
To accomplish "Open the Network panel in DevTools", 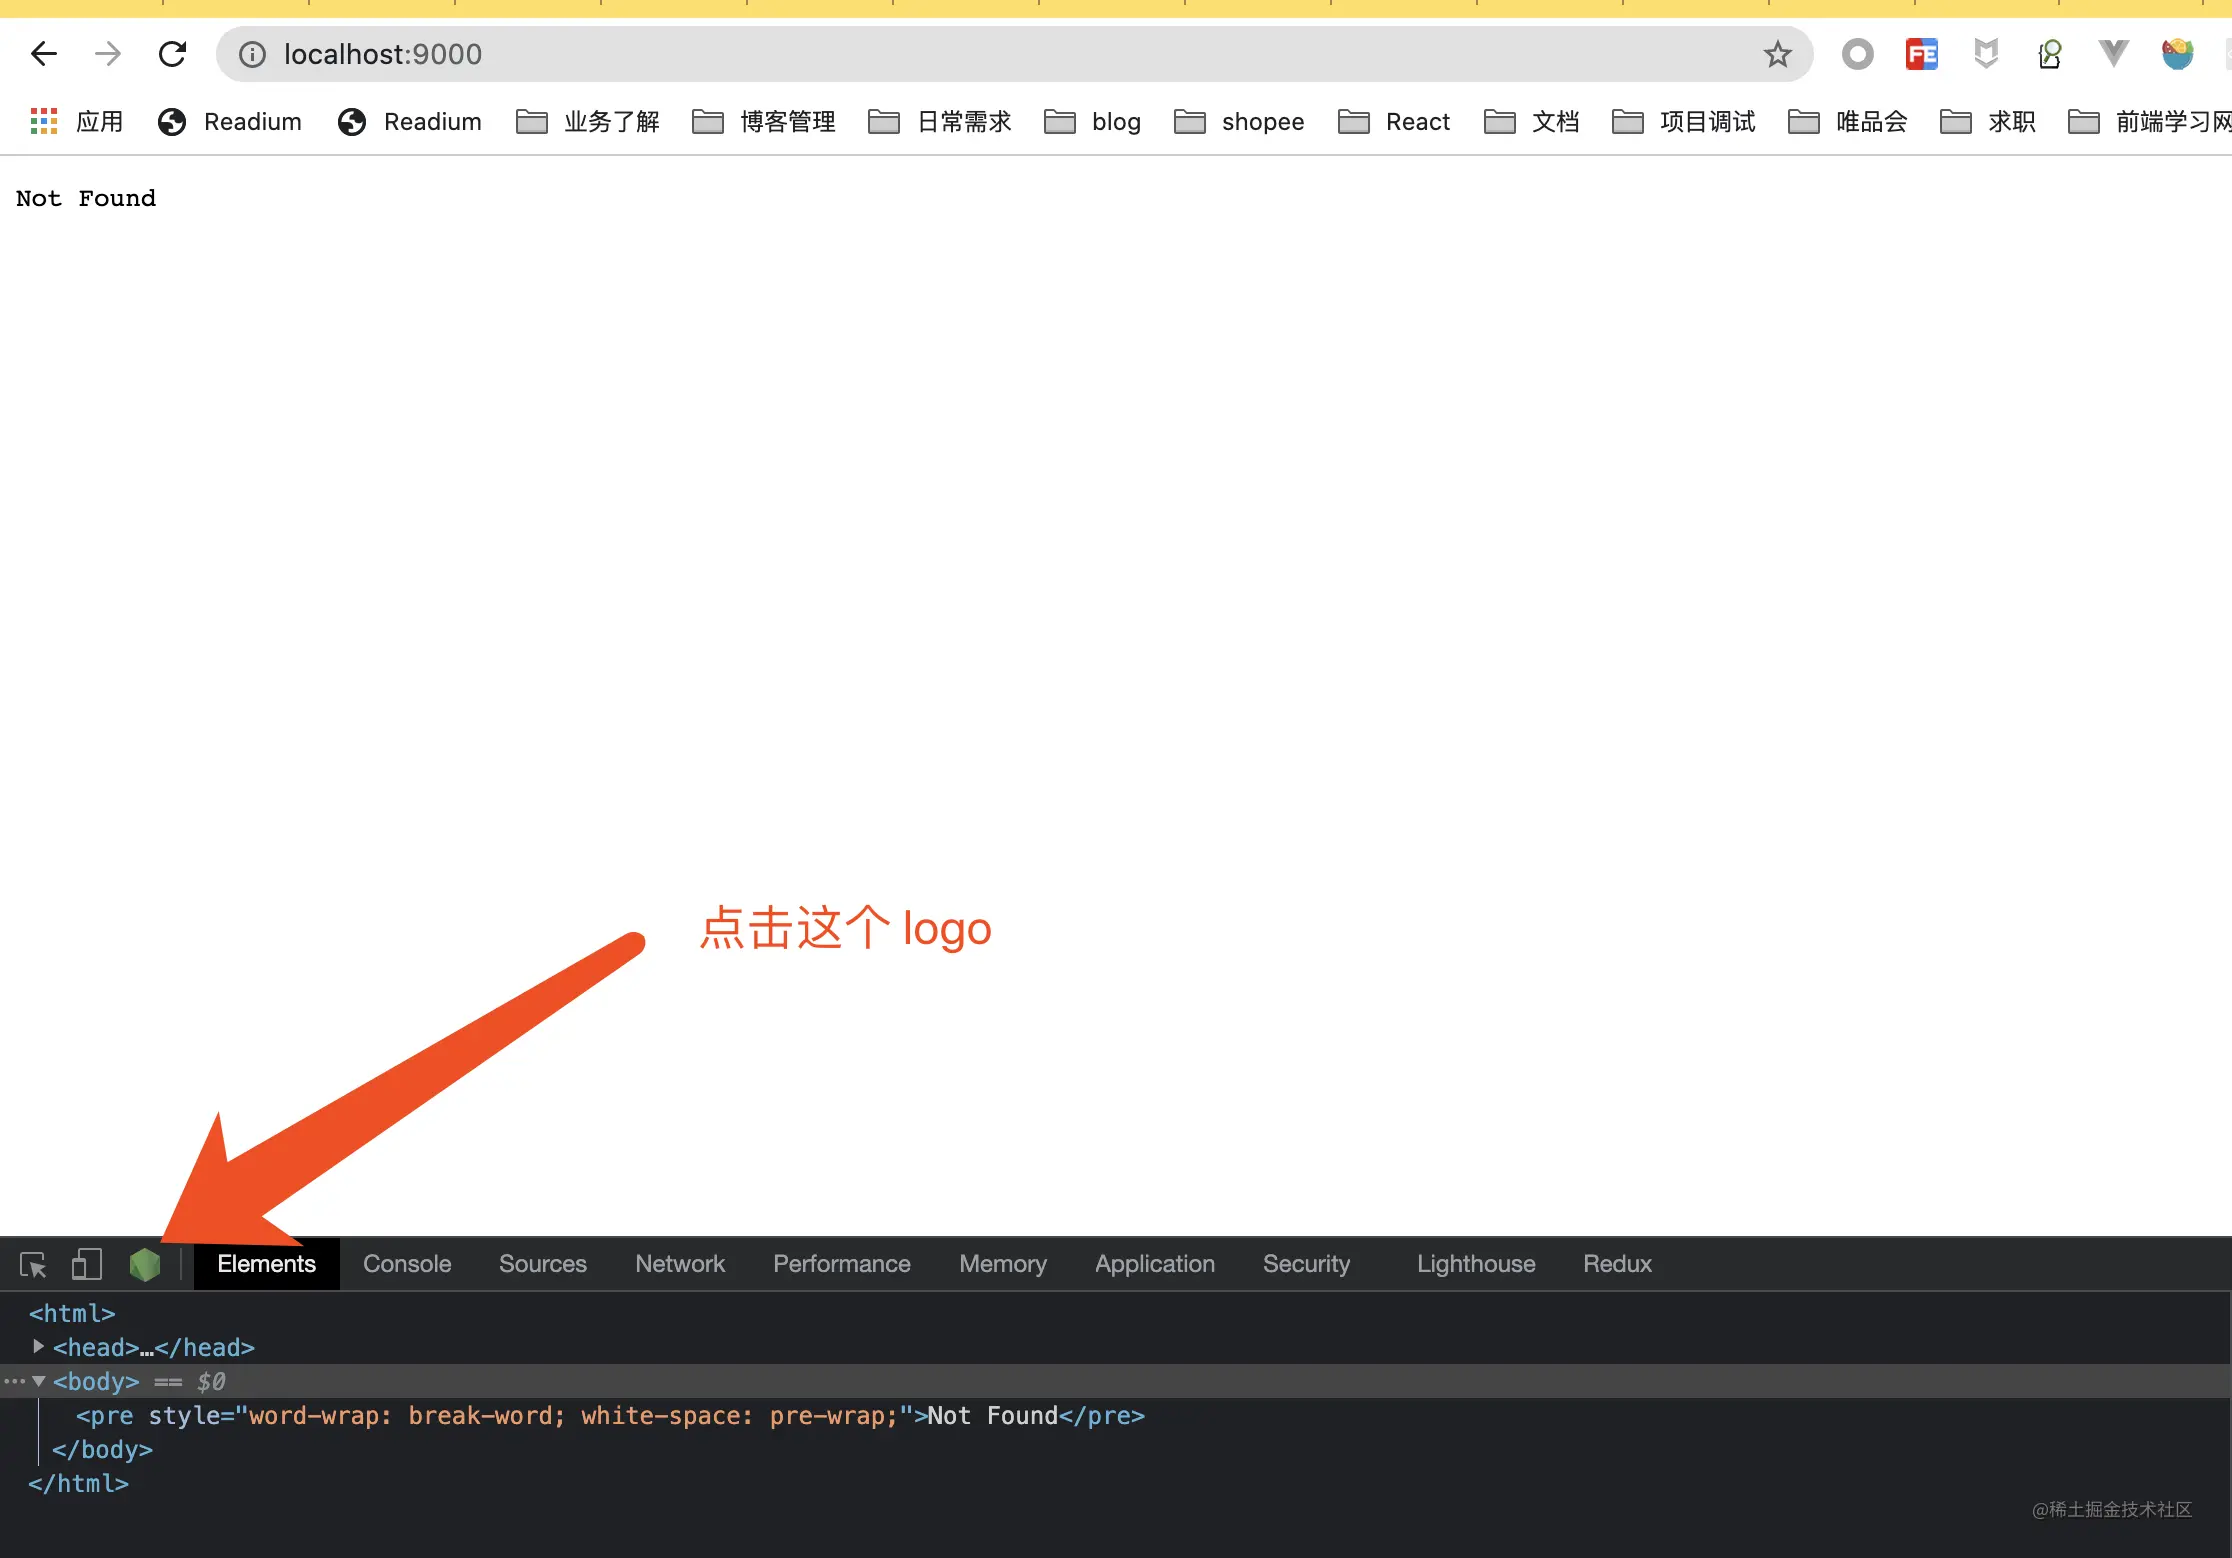I will point(678,1263).
